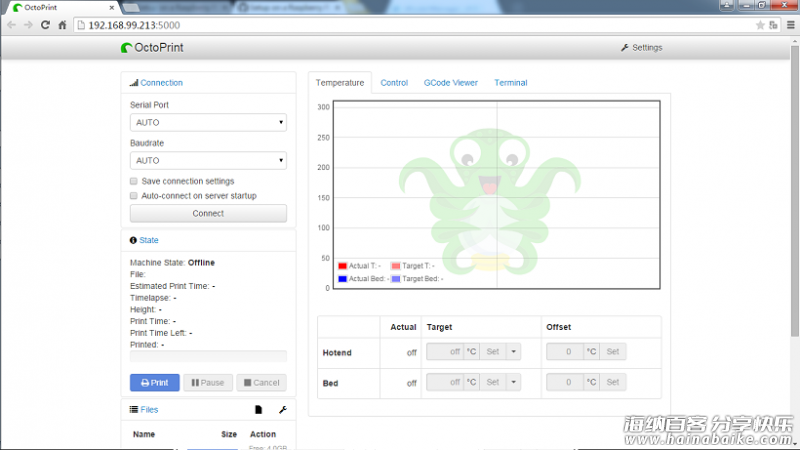Click the Action column header in Files
Viewport: 800px width, 450px height.
[x=263, y=434]
